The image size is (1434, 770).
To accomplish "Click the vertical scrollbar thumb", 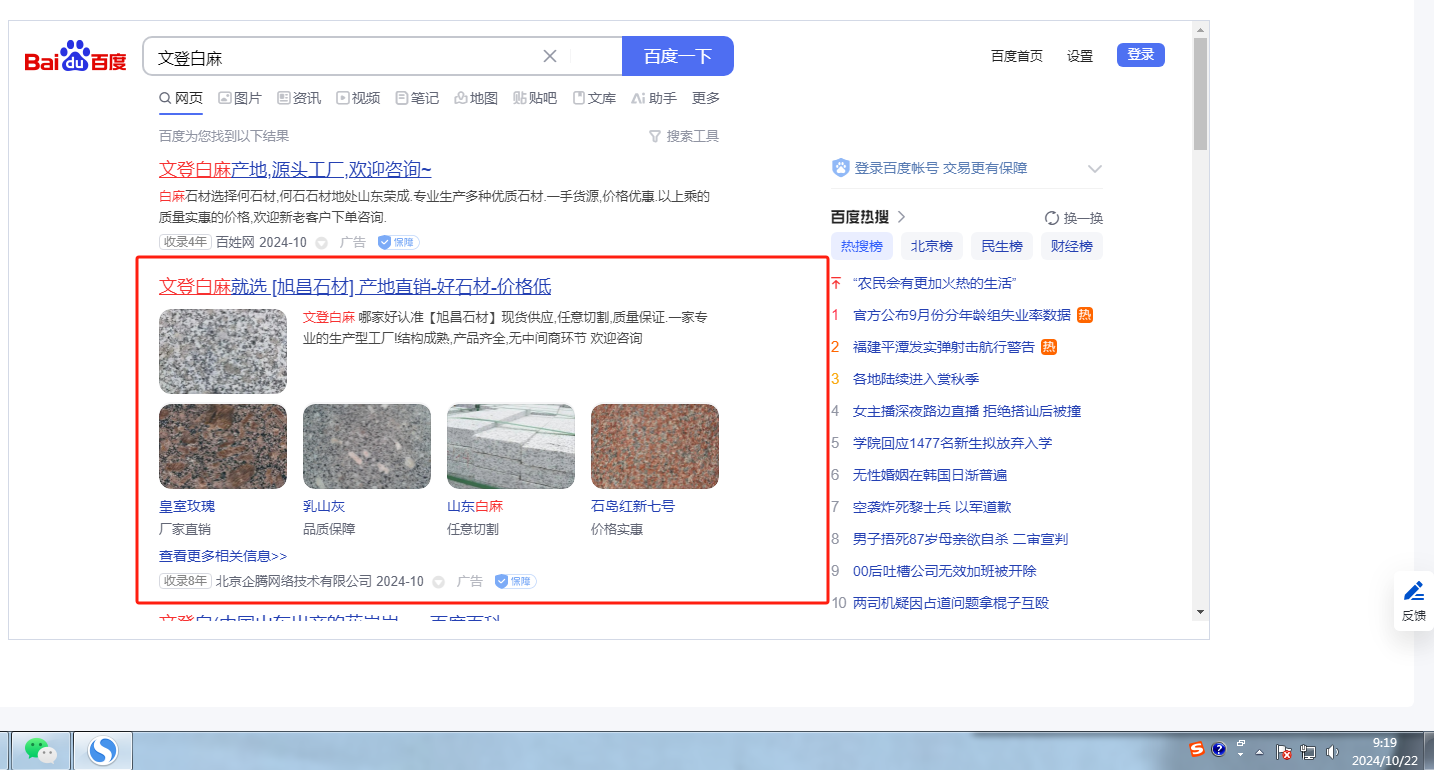I will (x=1200, y=92).
